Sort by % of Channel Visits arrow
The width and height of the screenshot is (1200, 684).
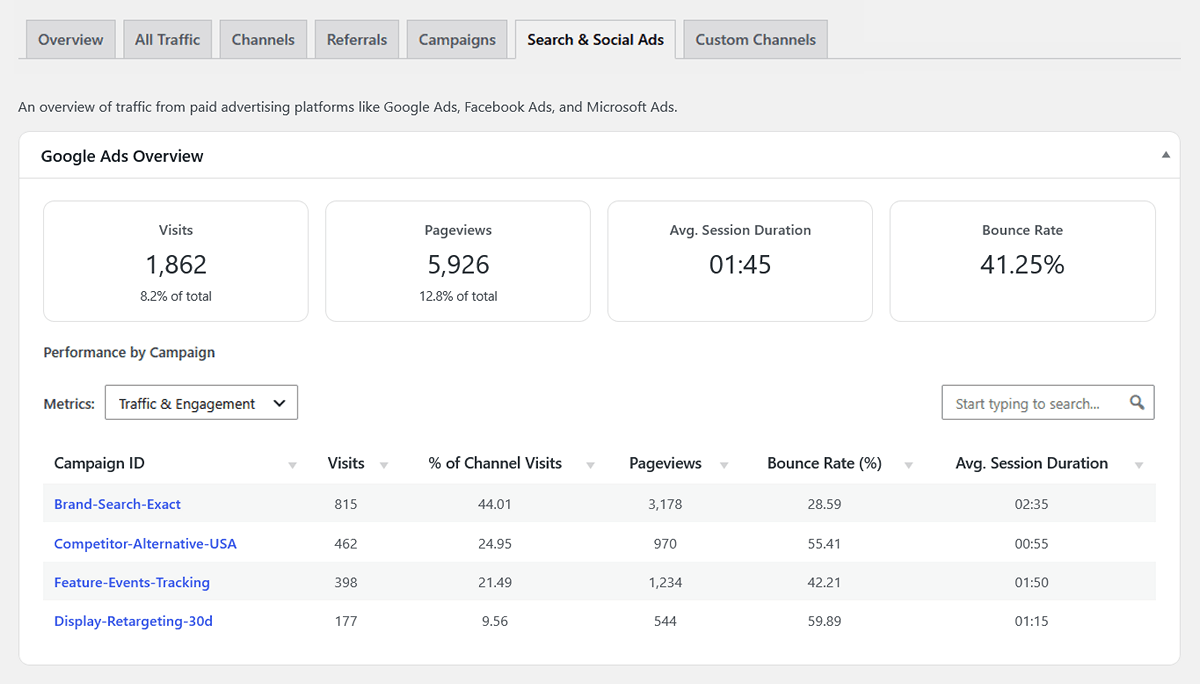pos(590,465)
